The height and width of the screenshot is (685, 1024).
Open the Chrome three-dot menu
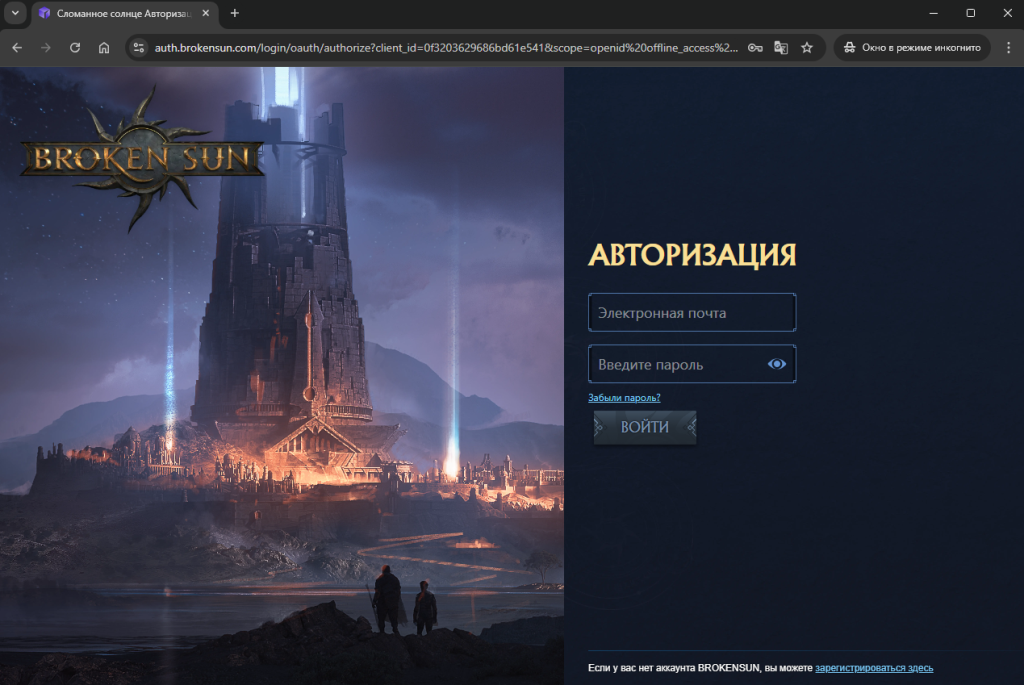click(x=1008, y=48)
